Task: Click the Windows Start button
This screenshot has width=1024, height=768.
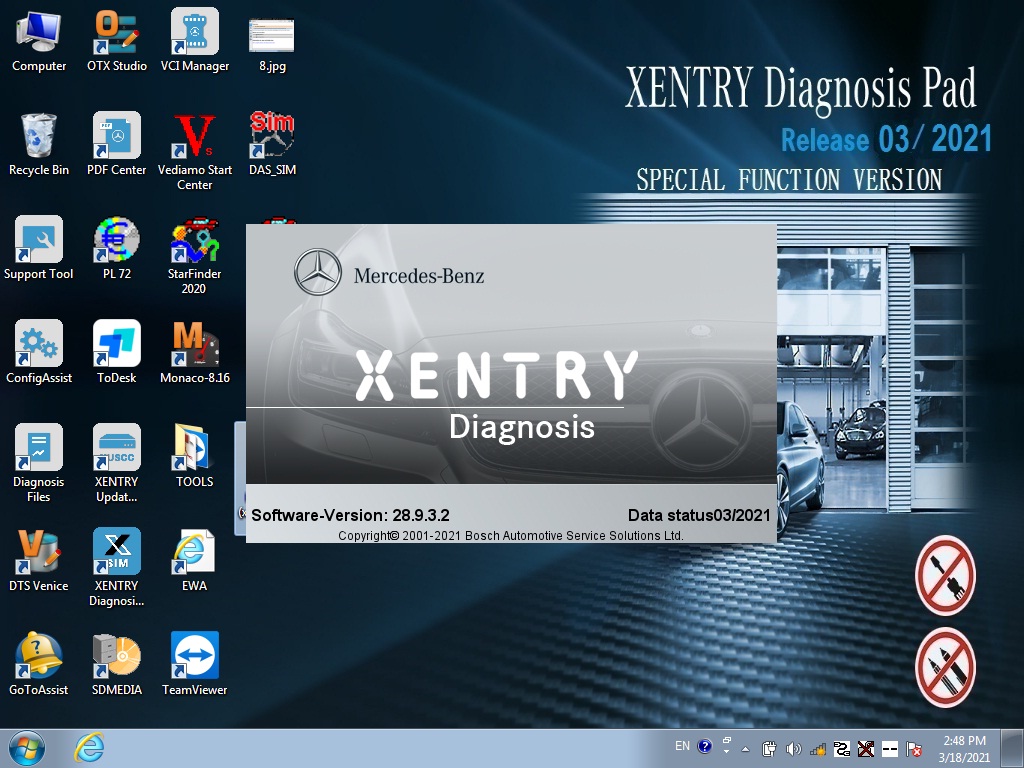Action: [x=26, y=747]
